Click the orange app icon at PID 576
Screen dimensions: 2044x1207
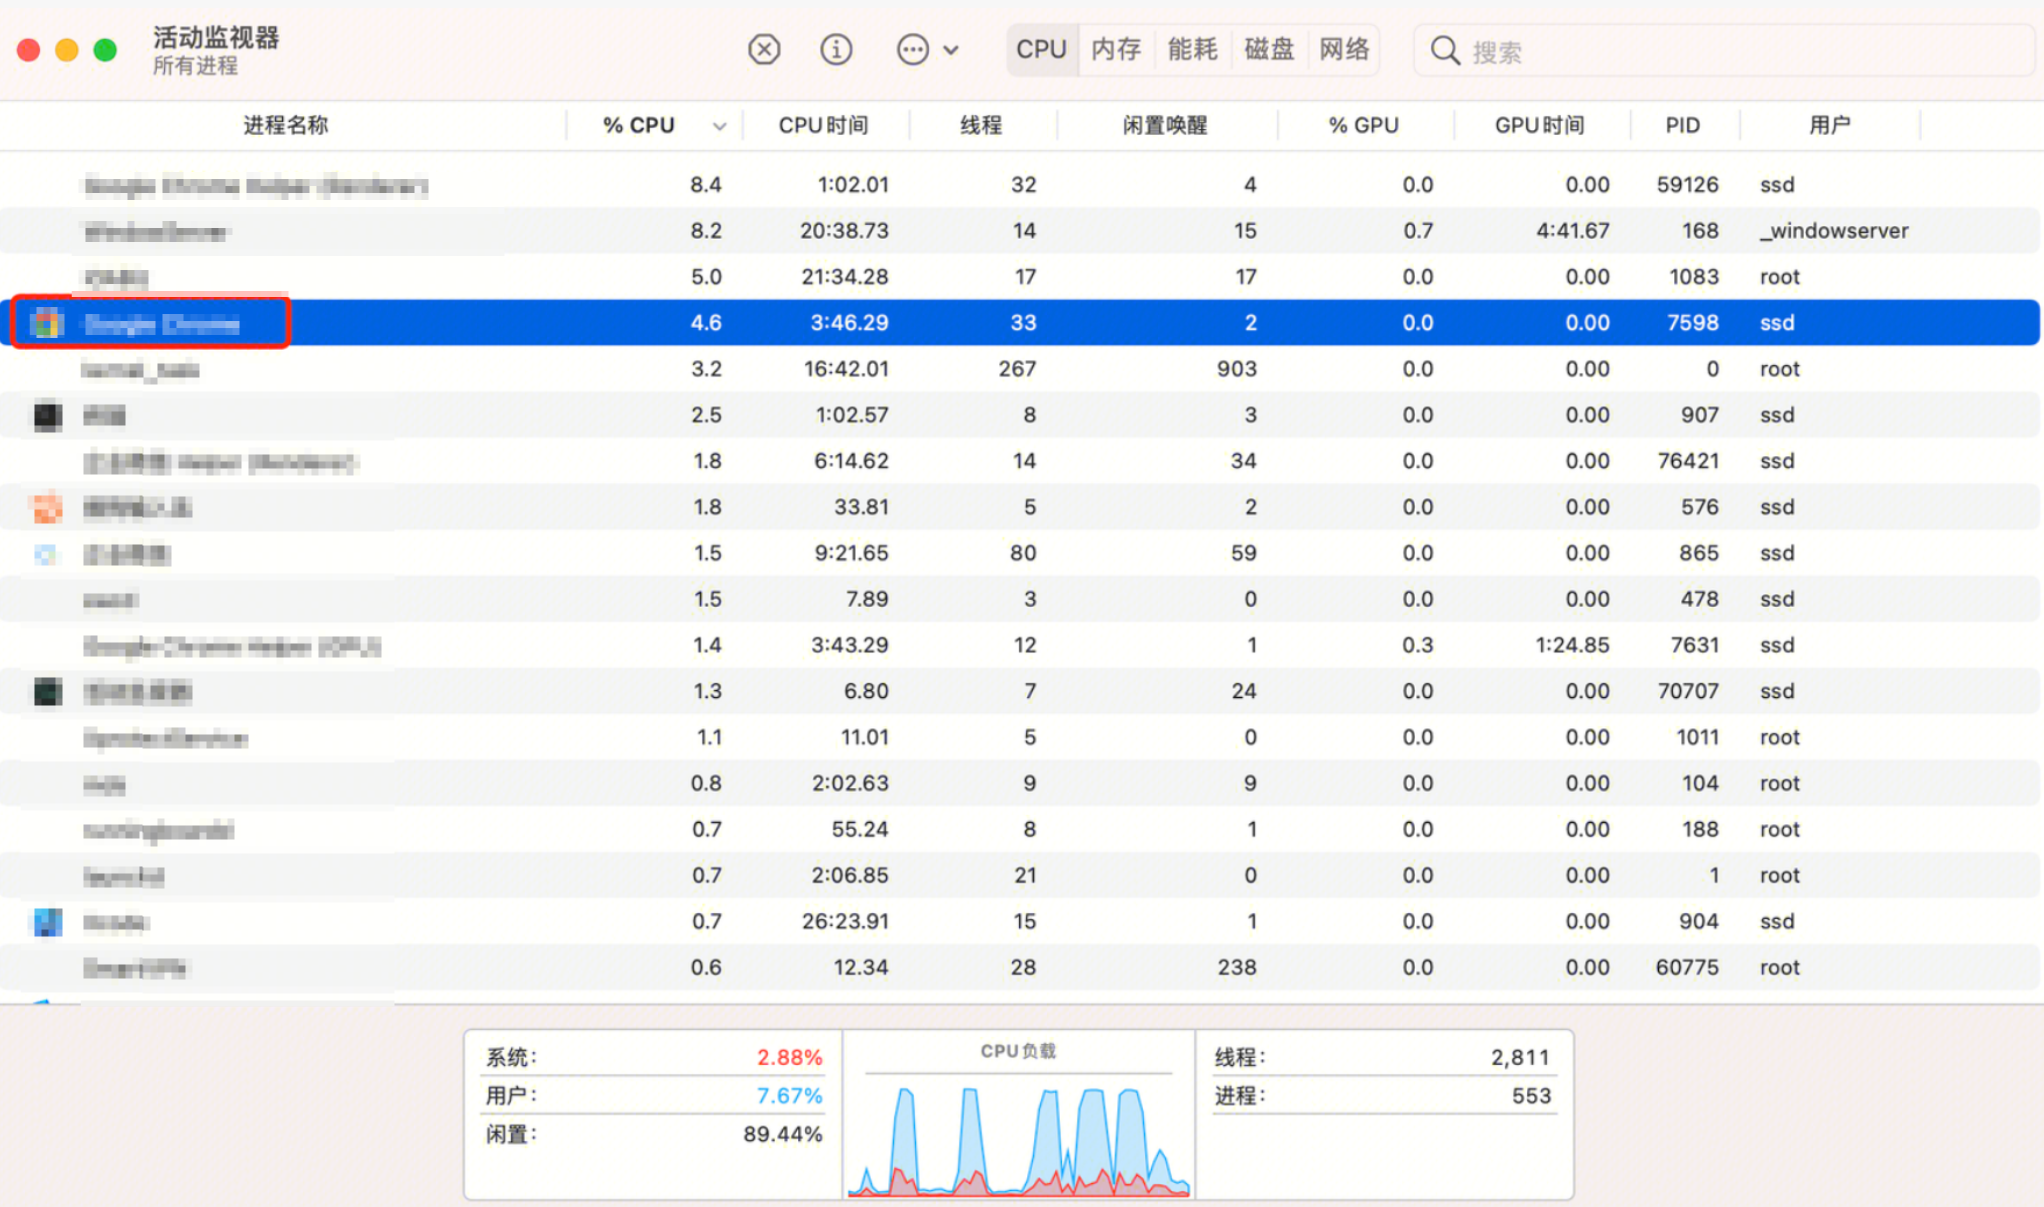click(x=47, y=508)
